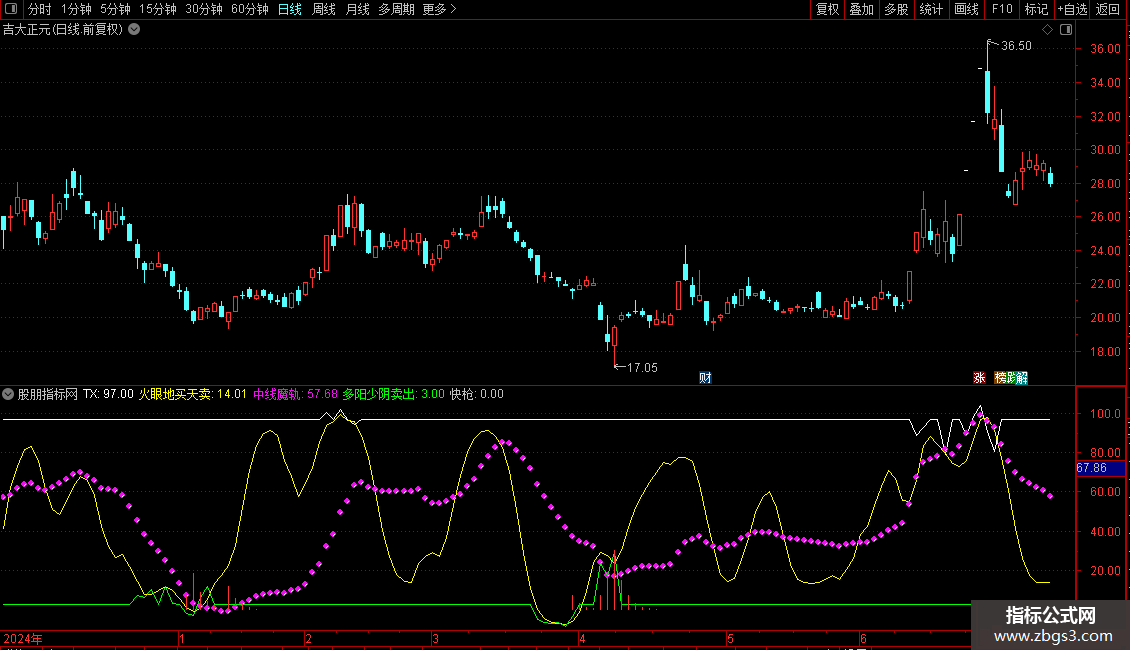The width and height of the screenshot is (1130, 650).
Task: Click month 6 on the time axis
Action: [x=863, y=639]
